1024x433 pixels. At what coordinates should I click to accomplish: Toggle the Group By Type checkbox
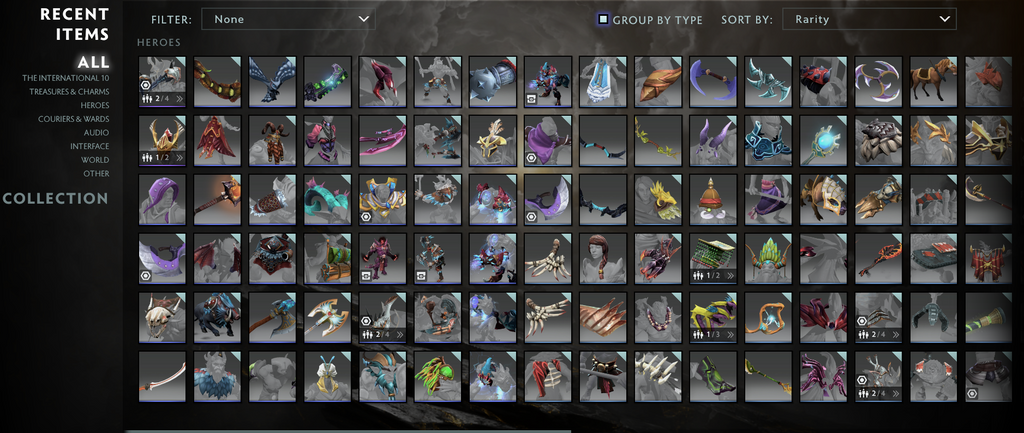603,20
